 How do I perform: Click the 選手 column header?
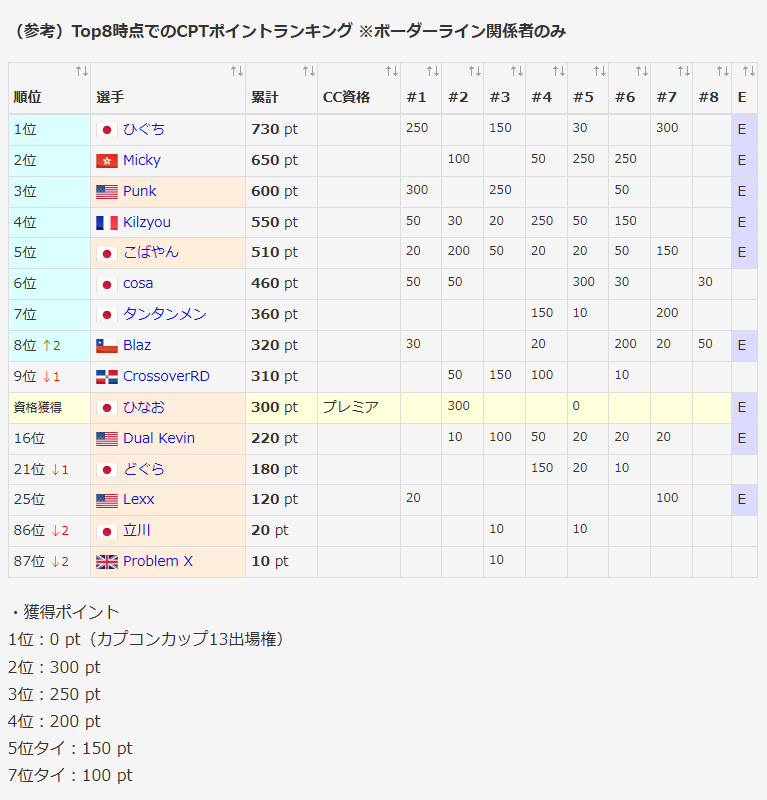tap(168, 89)
